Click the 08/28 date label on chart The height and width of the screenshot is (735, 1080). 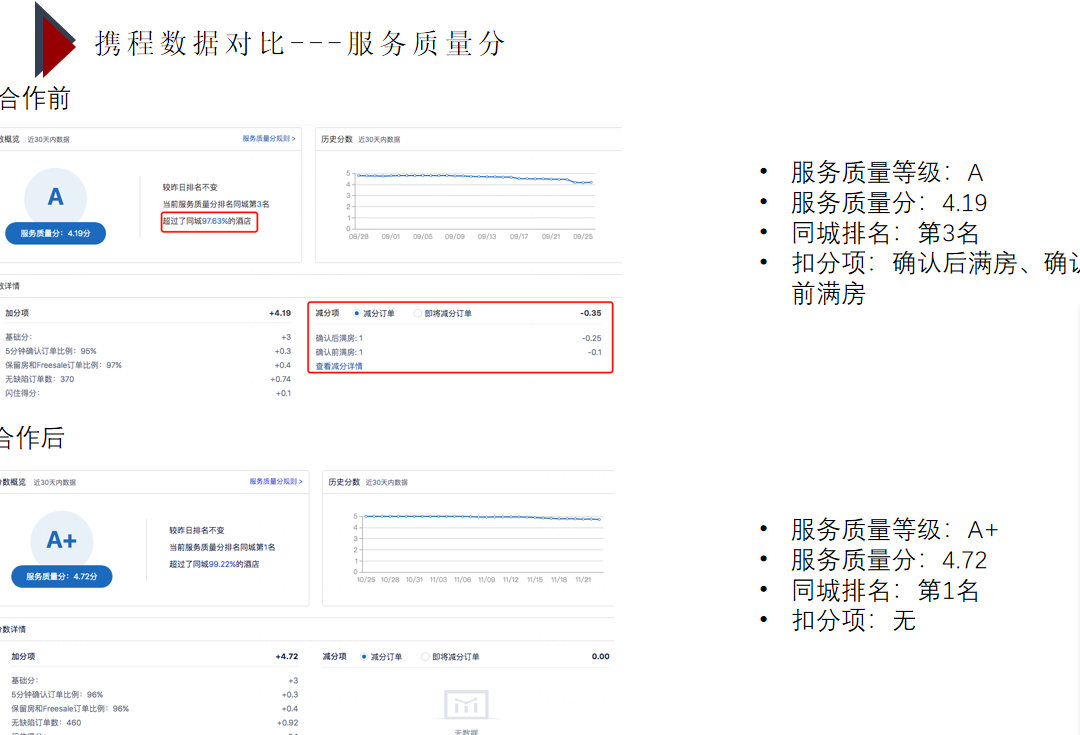[358, 236]
